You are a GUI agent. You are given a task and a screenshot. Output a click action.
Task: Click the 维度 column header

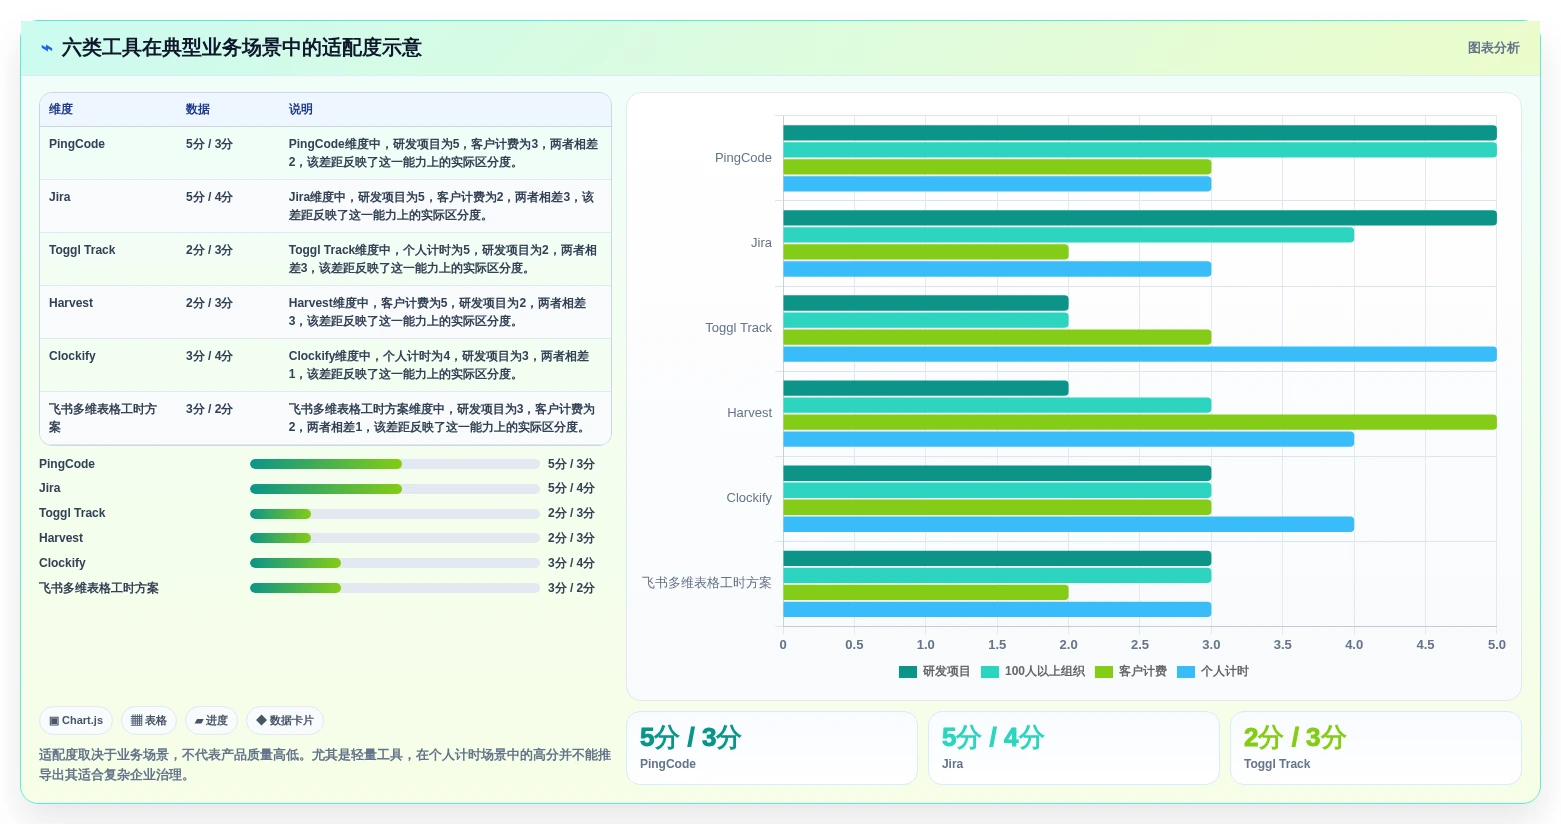coord(61,109)
